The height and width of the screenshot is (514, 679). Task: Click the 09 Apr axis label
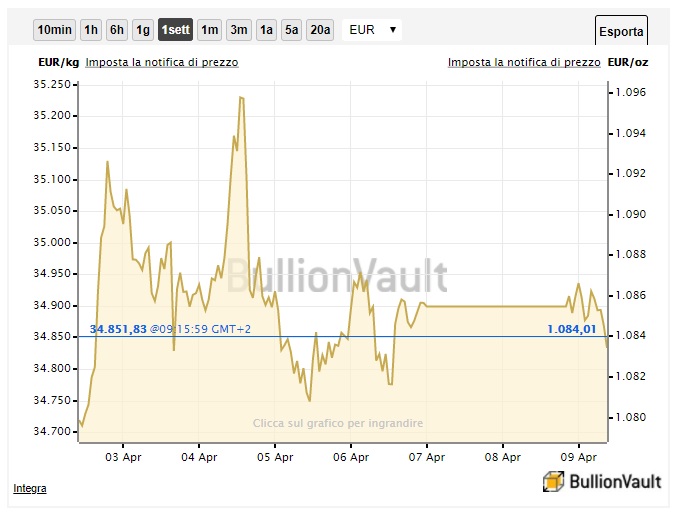579,457
